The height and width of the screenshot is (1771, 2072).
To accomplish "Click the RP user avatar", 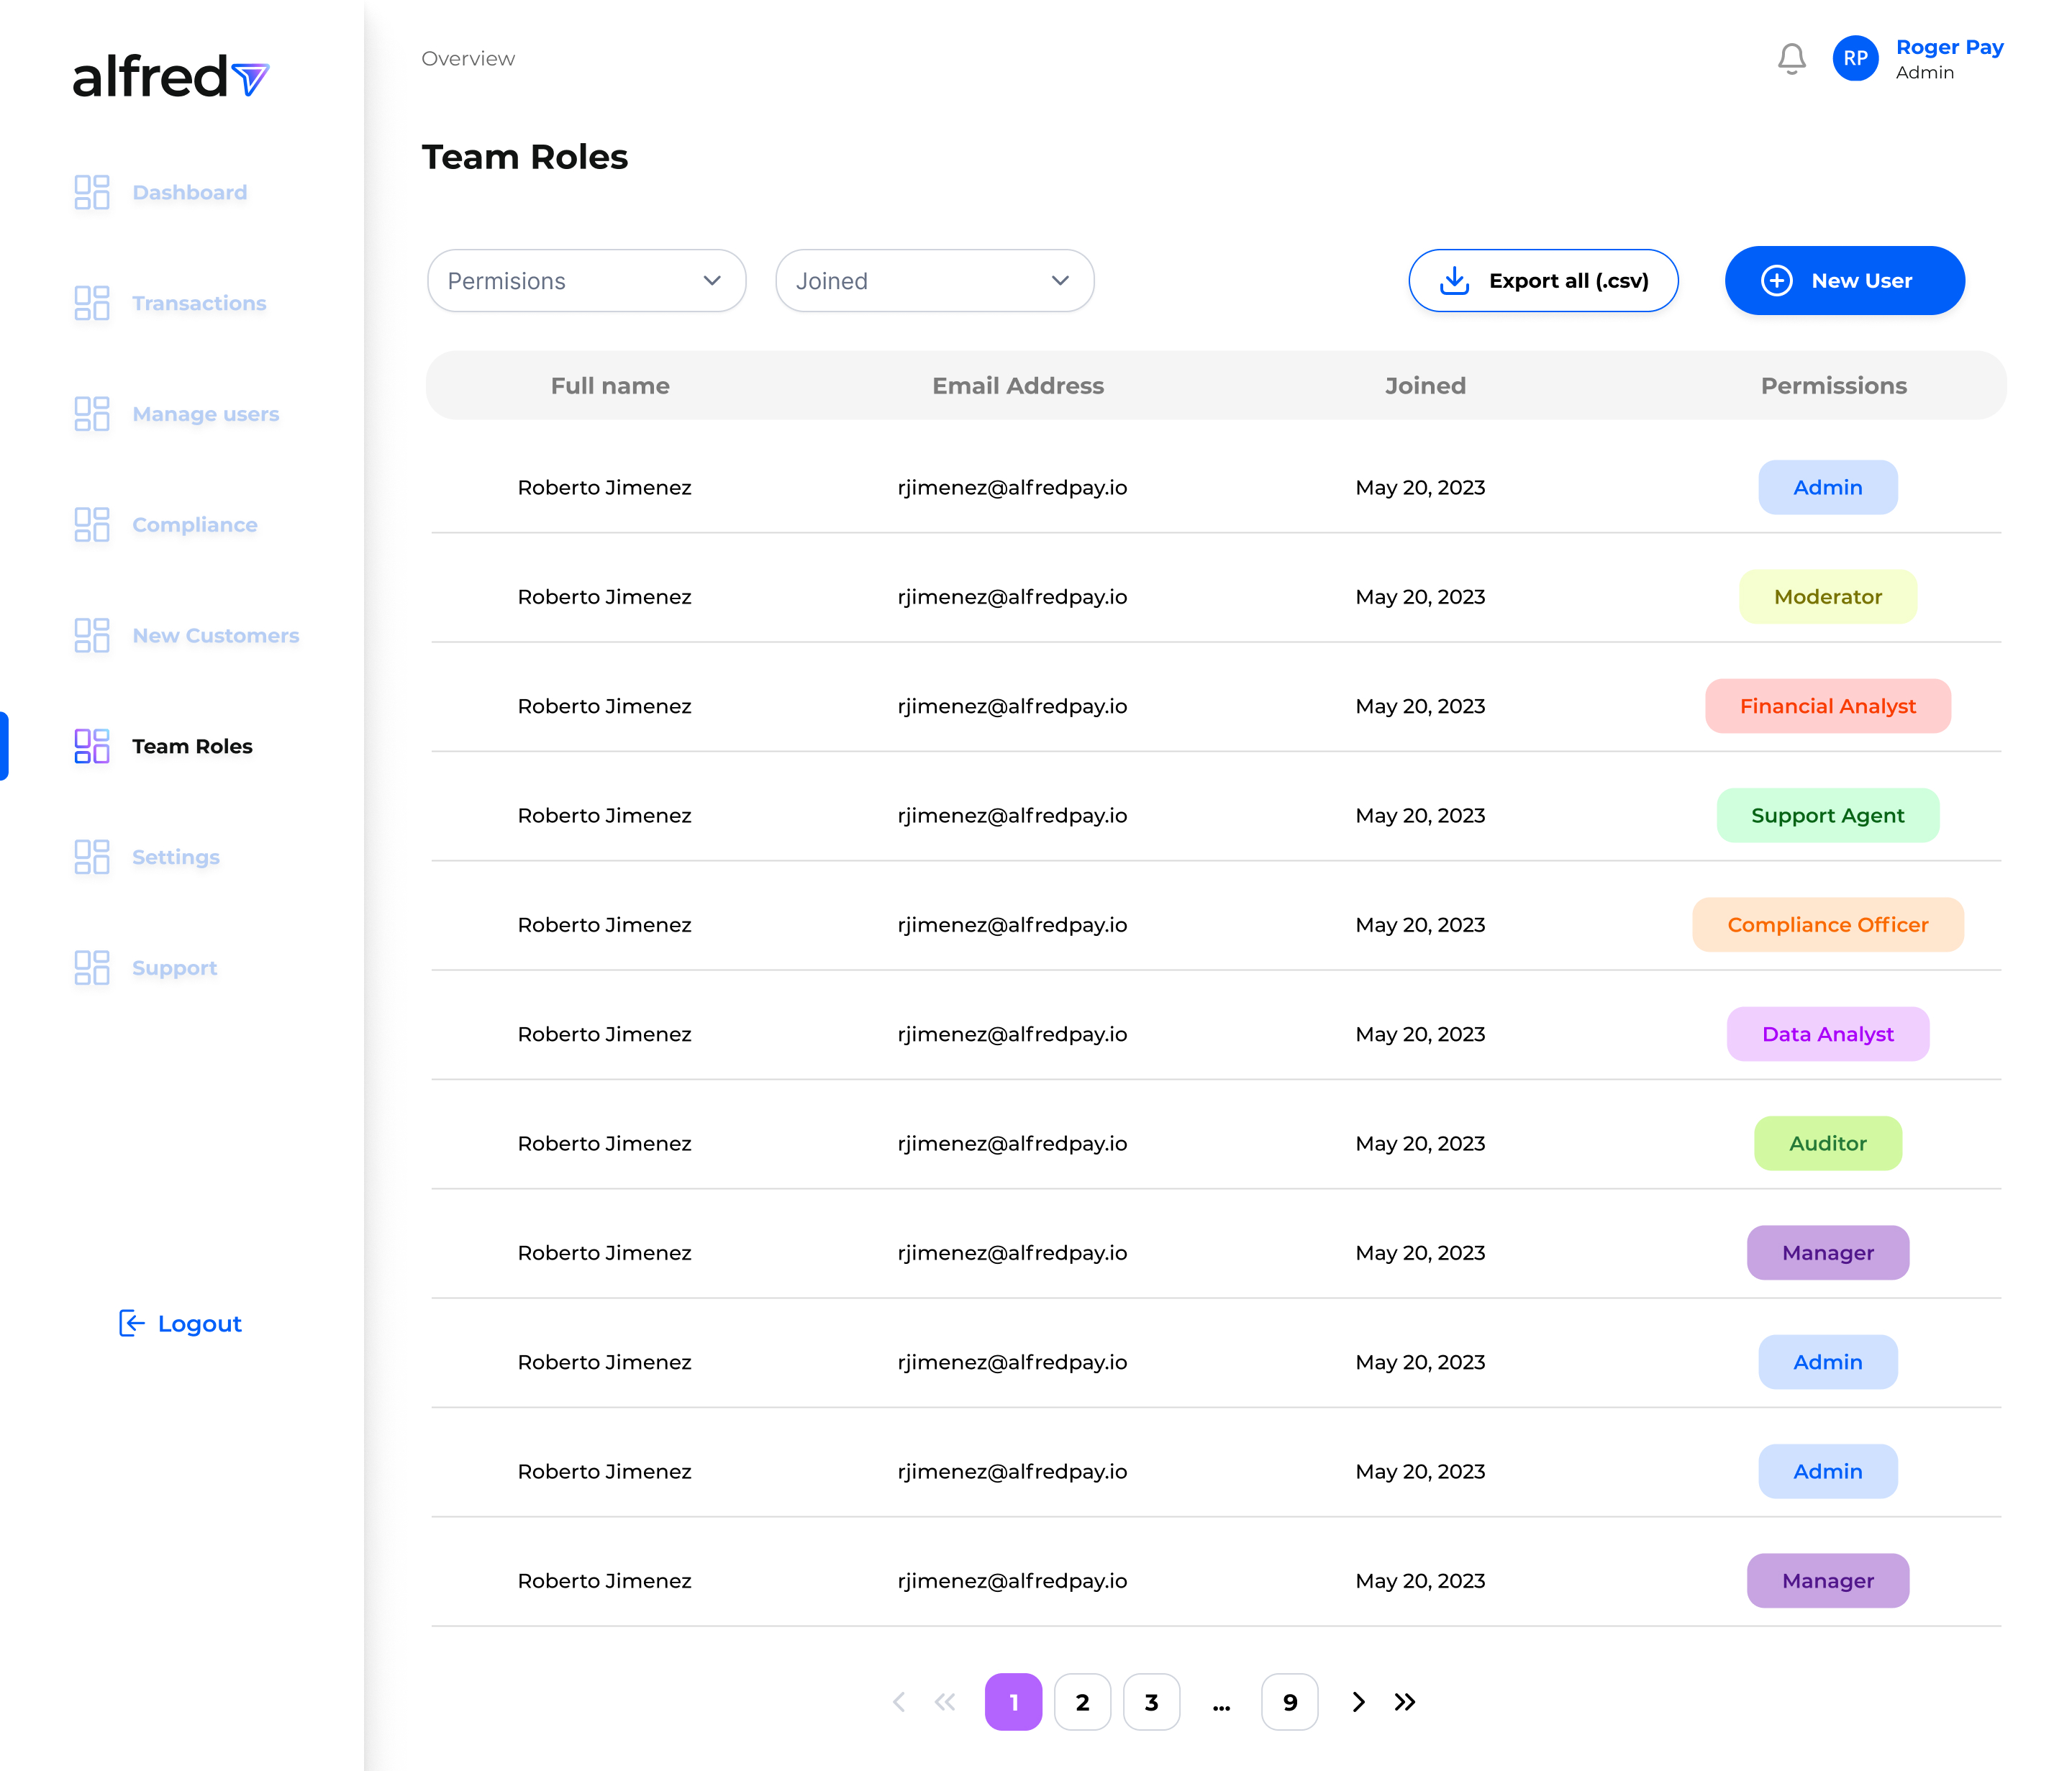I will pyautogui.click(x=1855, y=59).
